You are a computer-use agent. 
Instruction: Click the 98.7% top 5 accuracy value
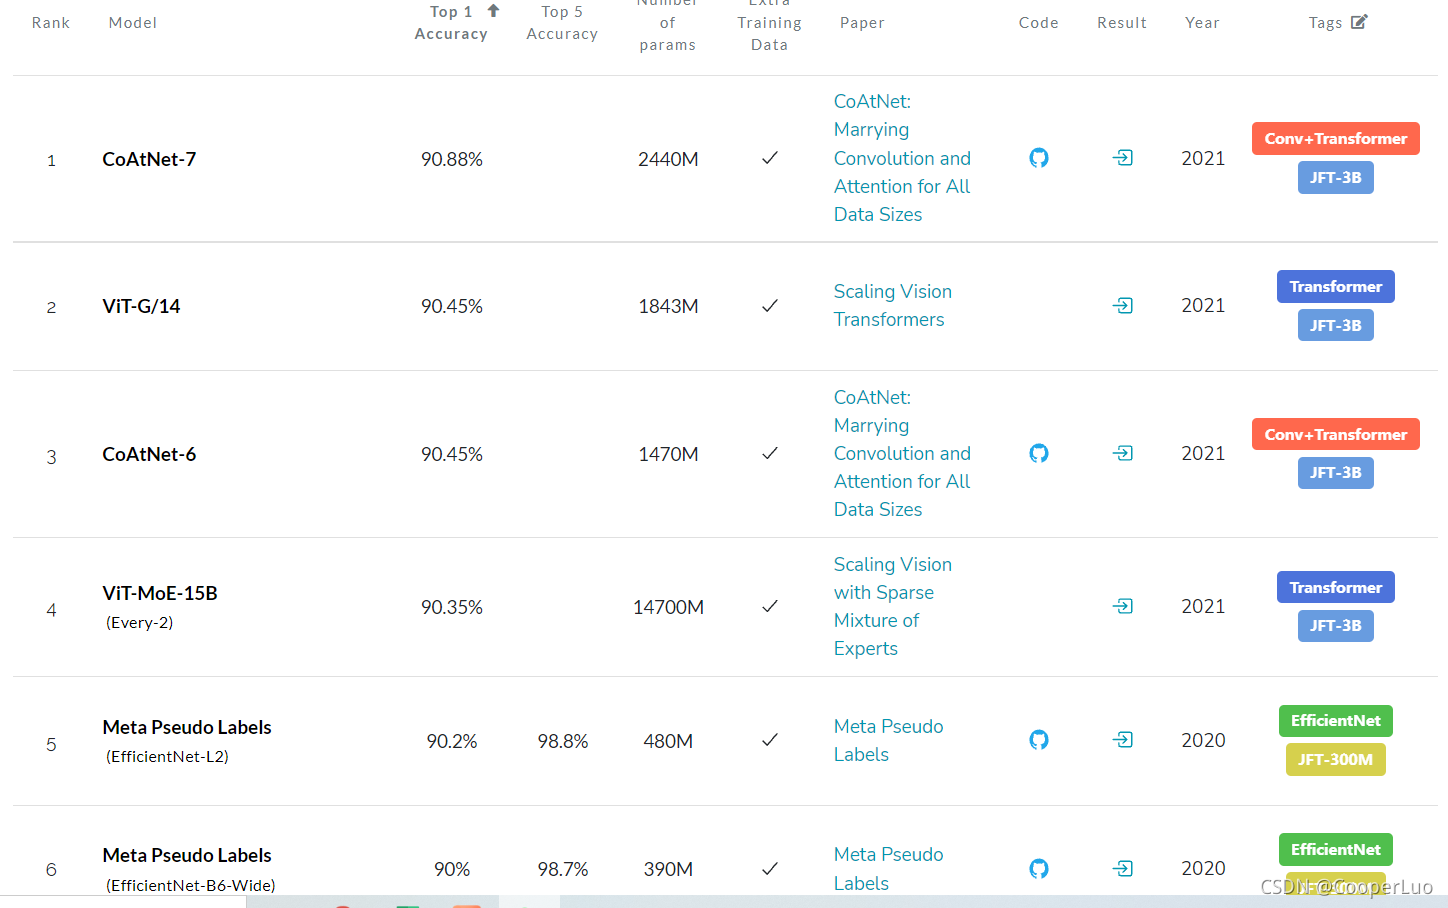[563, 869]
